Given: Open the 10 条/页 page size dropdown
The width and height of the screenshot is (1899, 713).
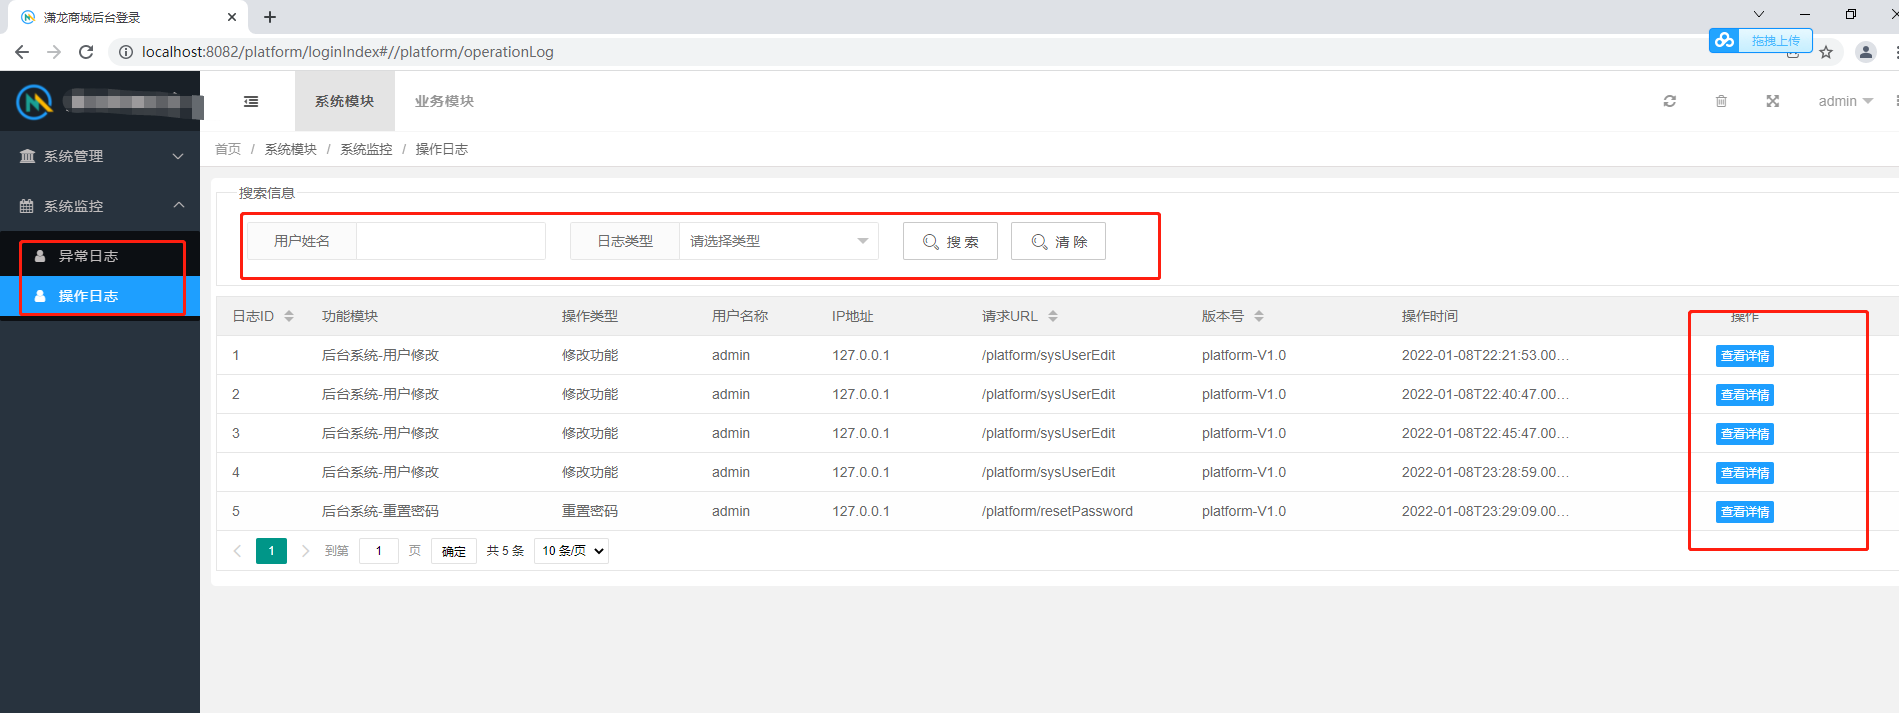Looking at the screenshot, I should point(571,551).
